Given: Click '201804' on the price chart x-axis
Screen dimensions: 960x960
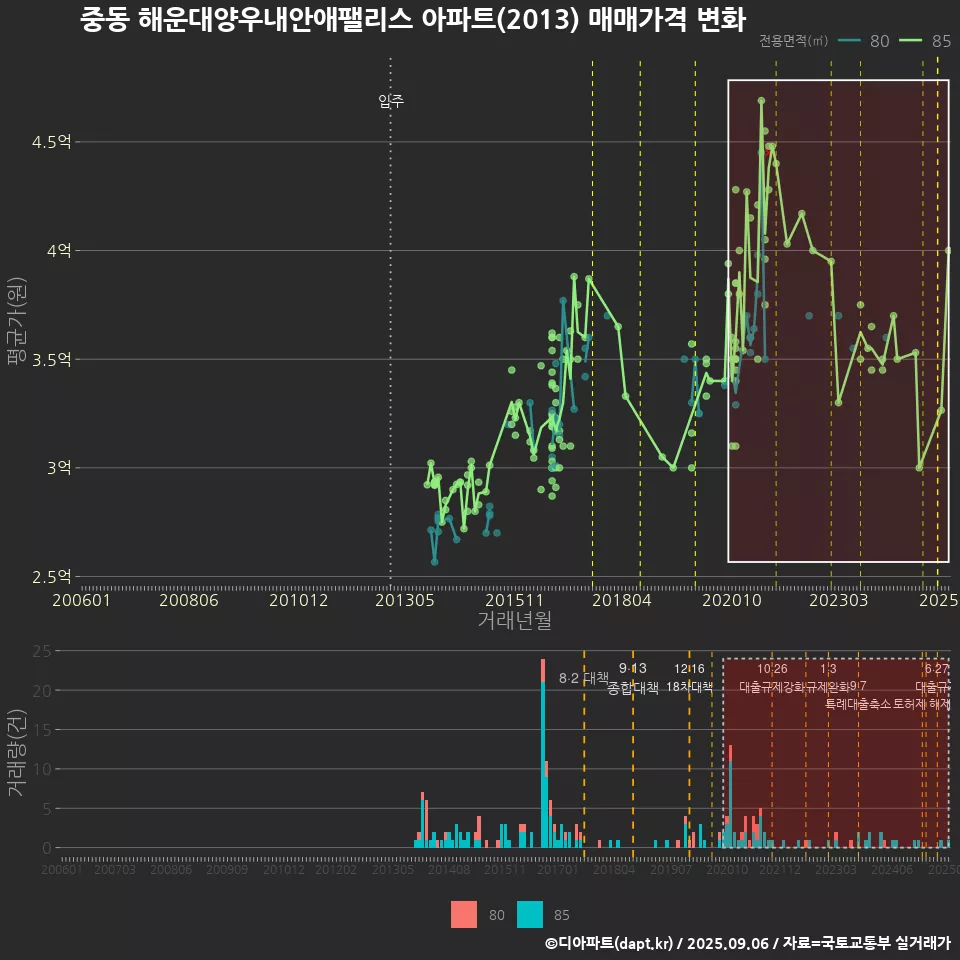Looking at the screenshot, I should [x=621, y=600].
